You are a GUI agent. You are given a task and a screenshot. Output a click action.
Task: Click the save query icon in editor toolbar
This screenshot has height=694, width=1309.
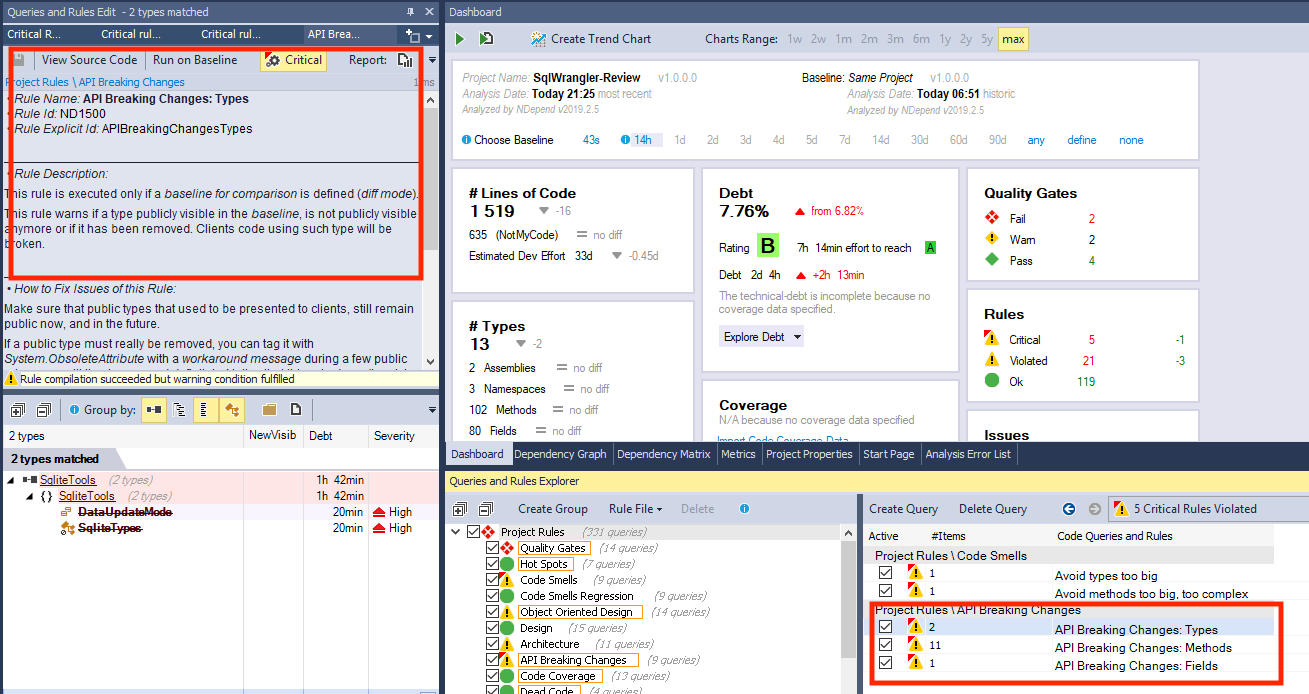click(18, 60)
